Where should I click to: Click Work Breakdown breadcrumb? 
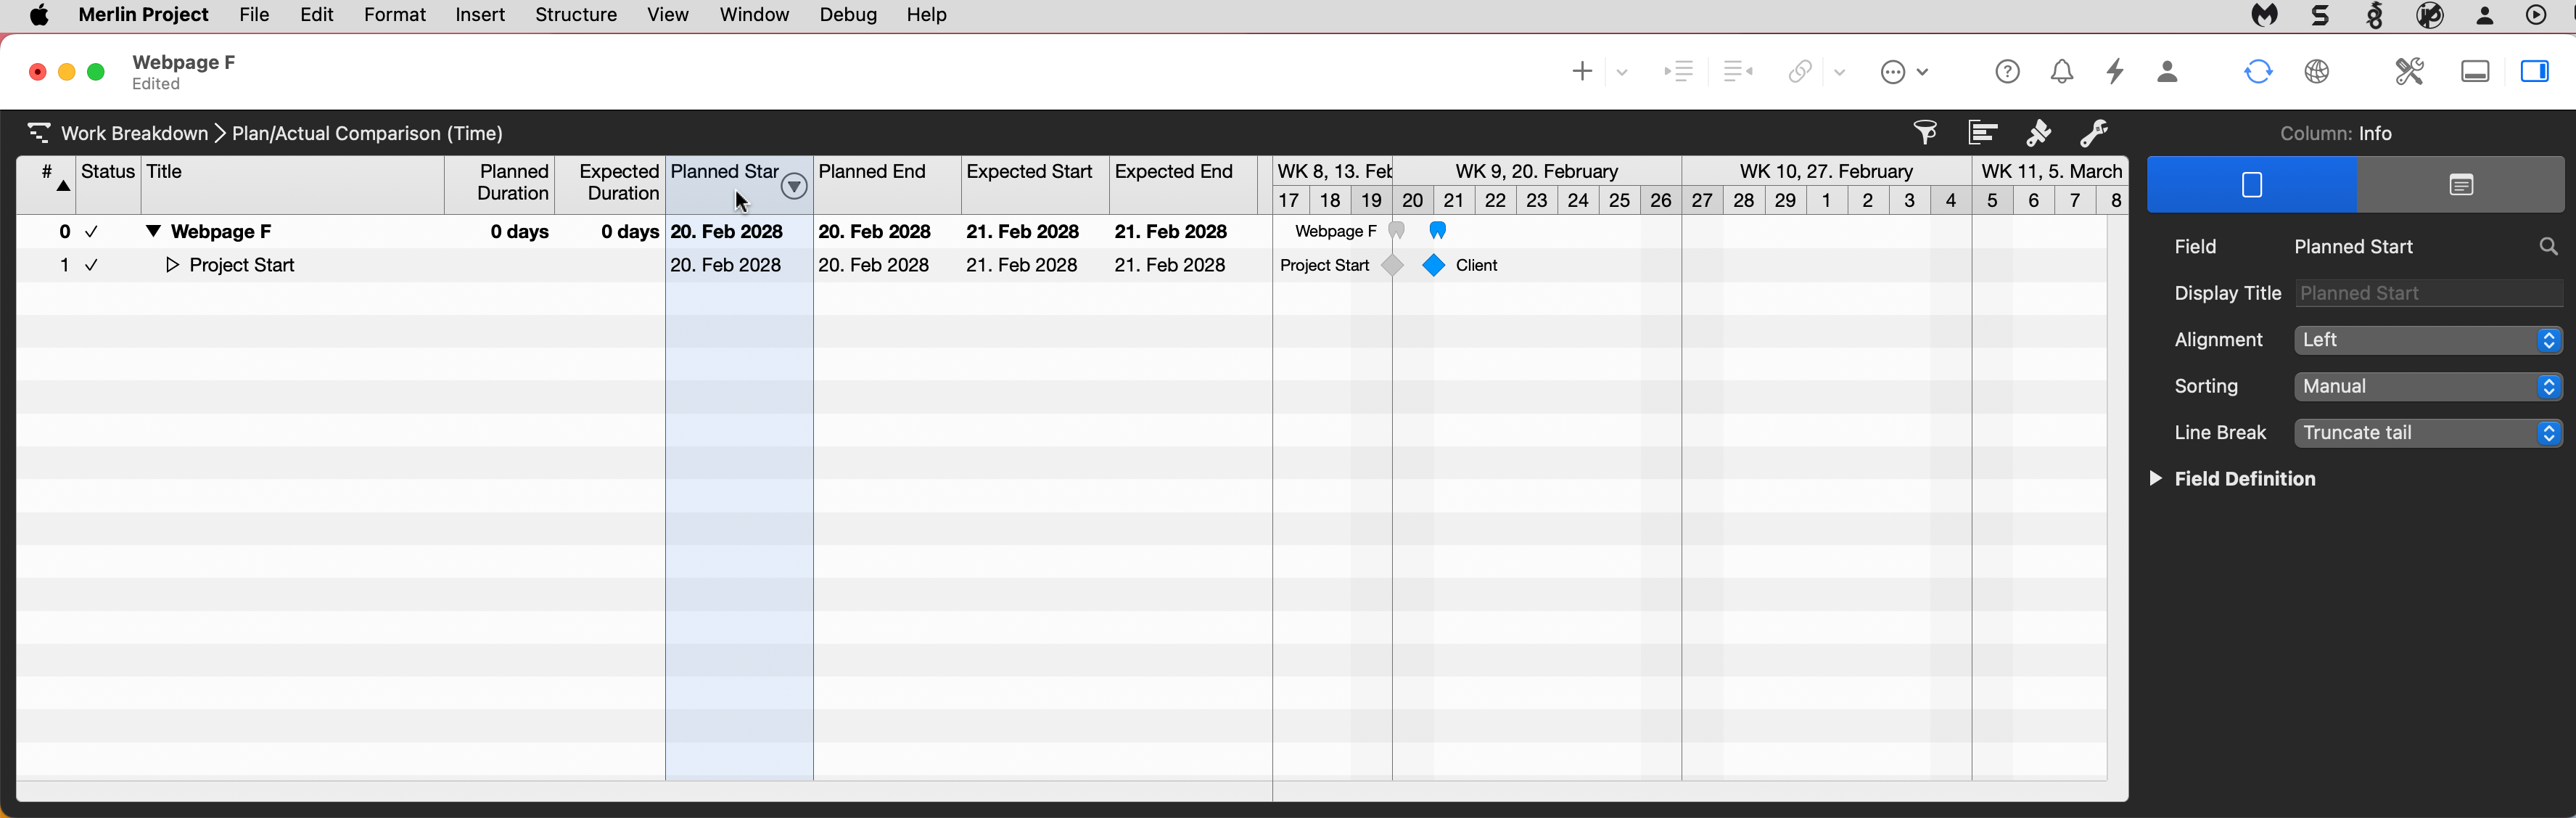coord(134,134)
